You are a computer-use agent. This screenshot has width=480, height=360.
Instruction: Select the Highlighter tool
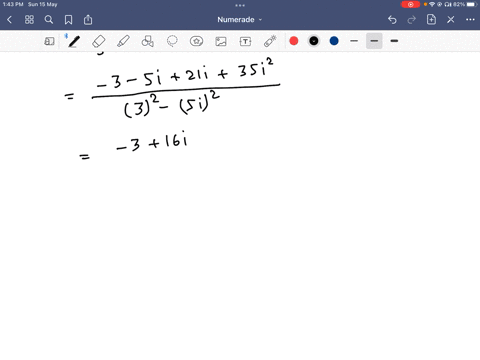123,41
